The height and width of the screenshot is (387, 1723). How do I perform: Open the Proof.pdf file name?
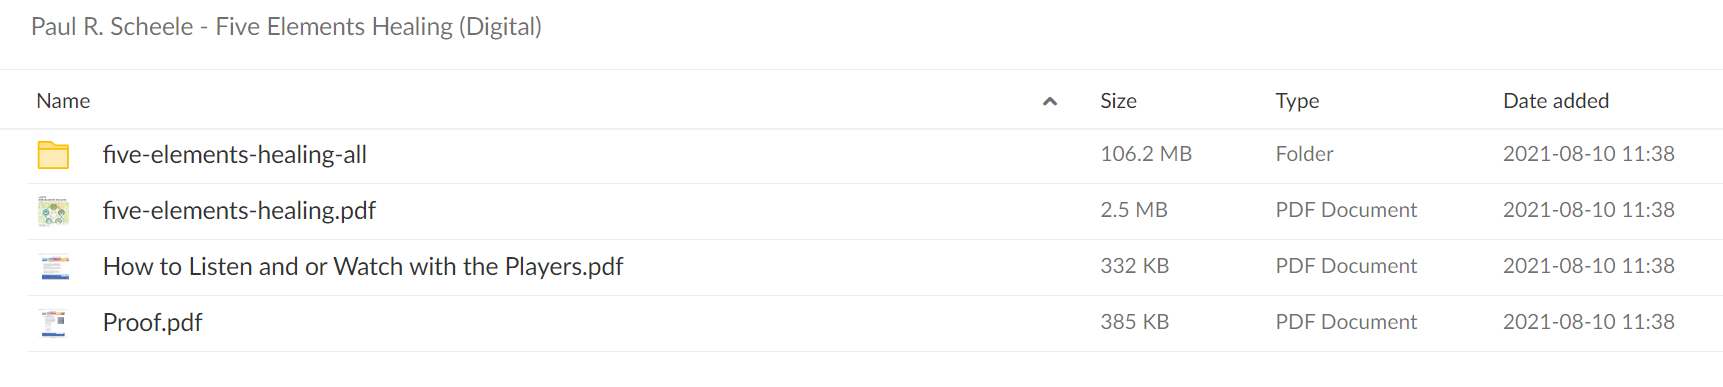(x=152, y=323)
